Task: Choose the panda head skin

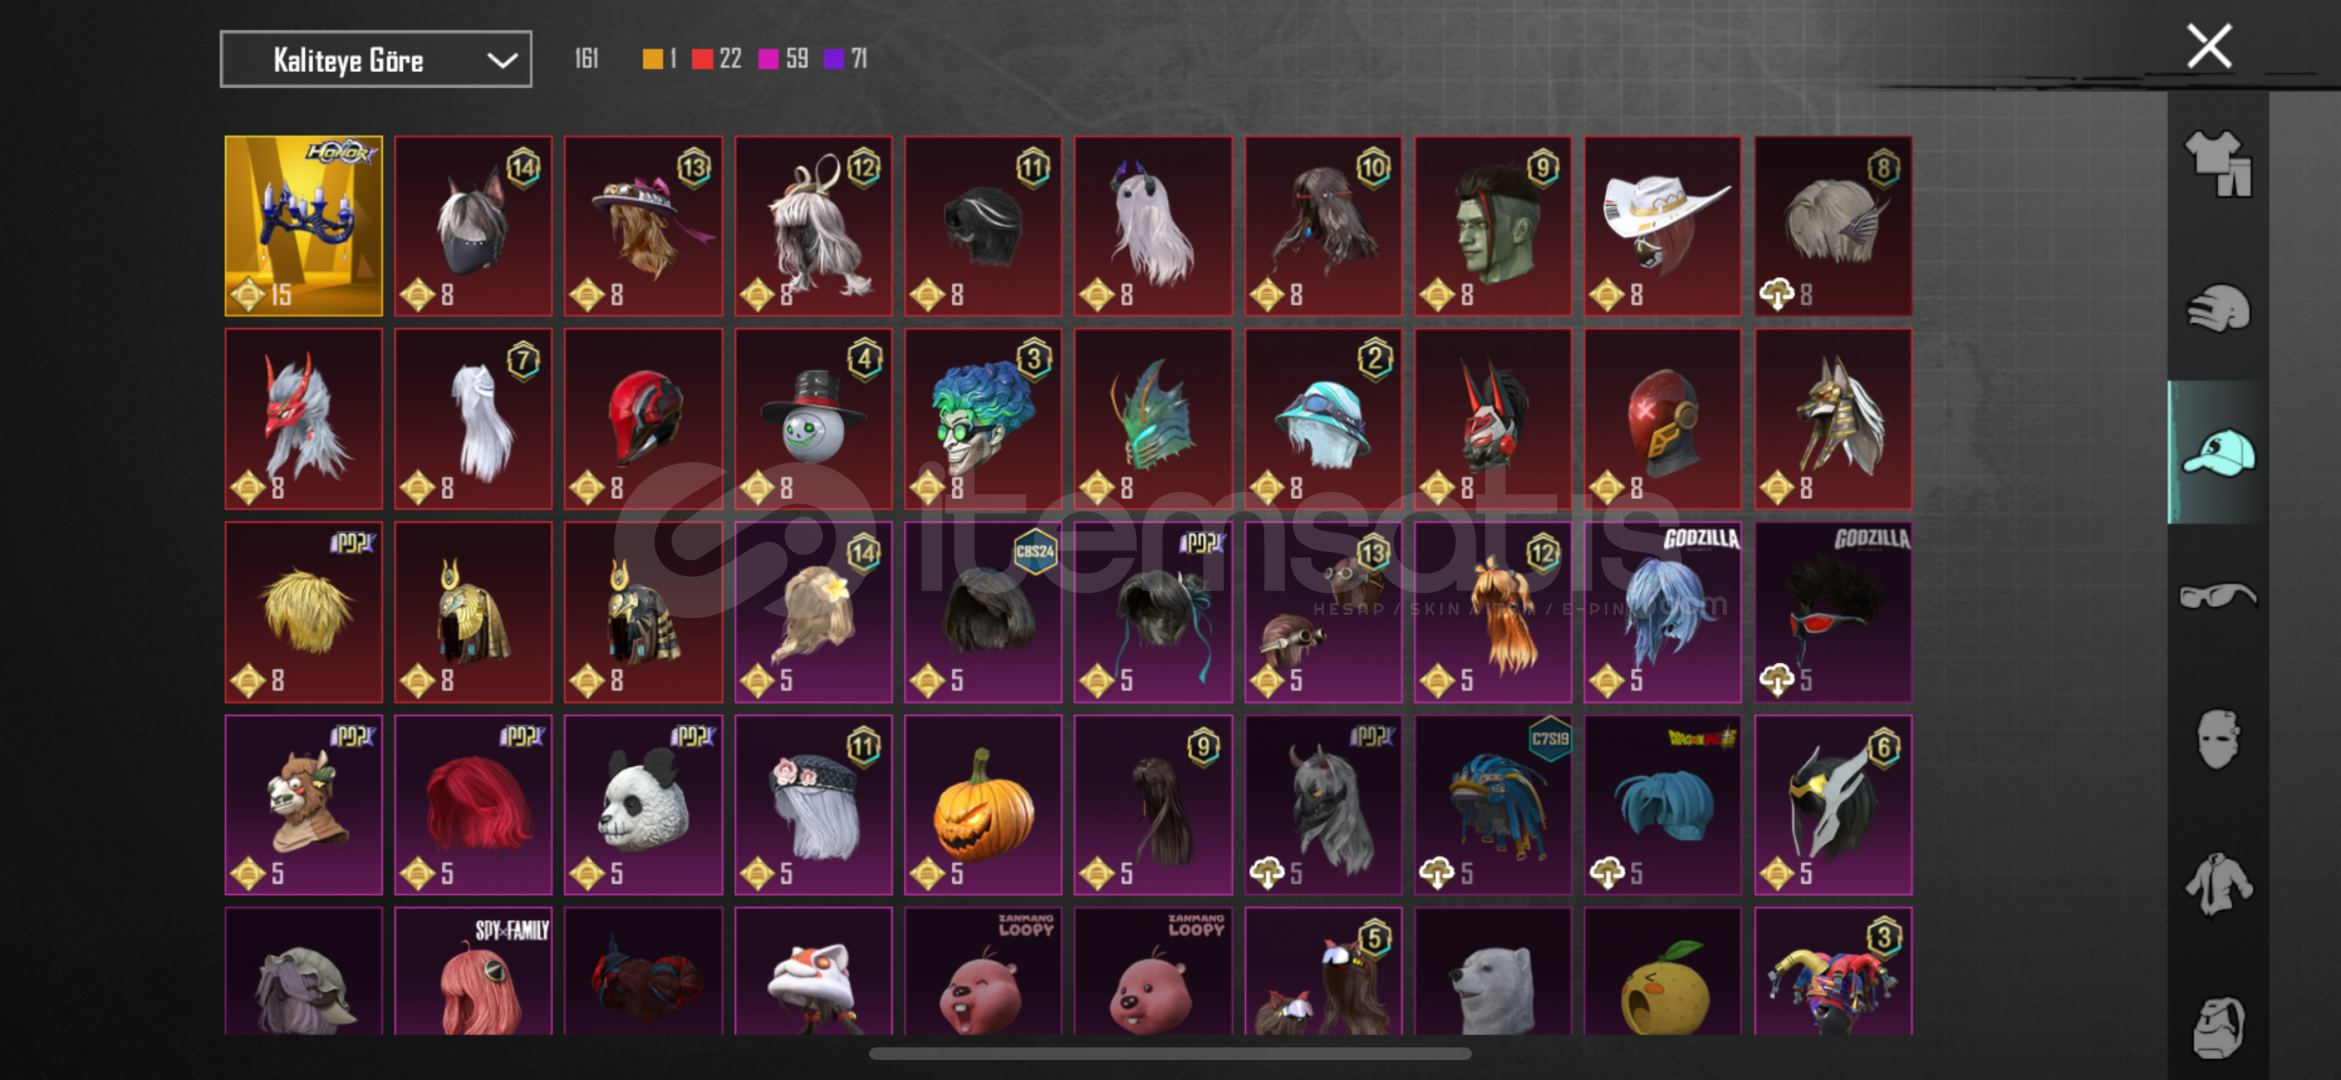Action: (643, 805)
